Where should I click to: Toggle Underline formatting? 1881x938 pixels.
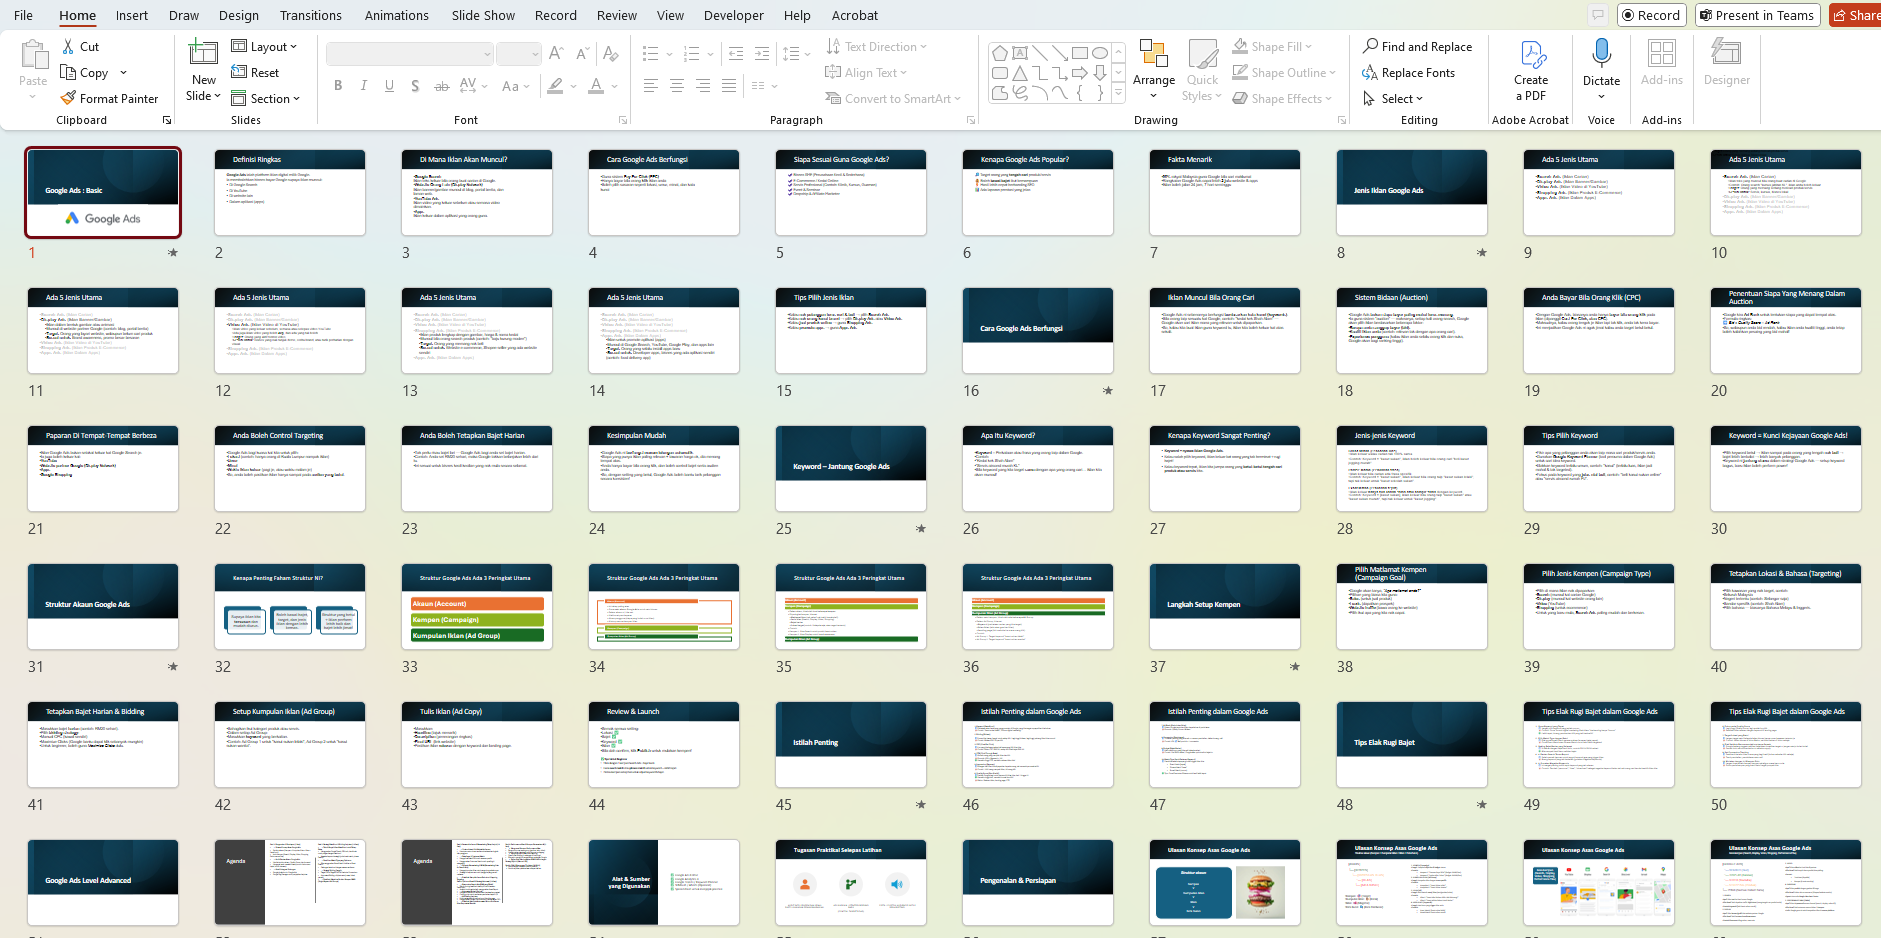pos(389,86)
